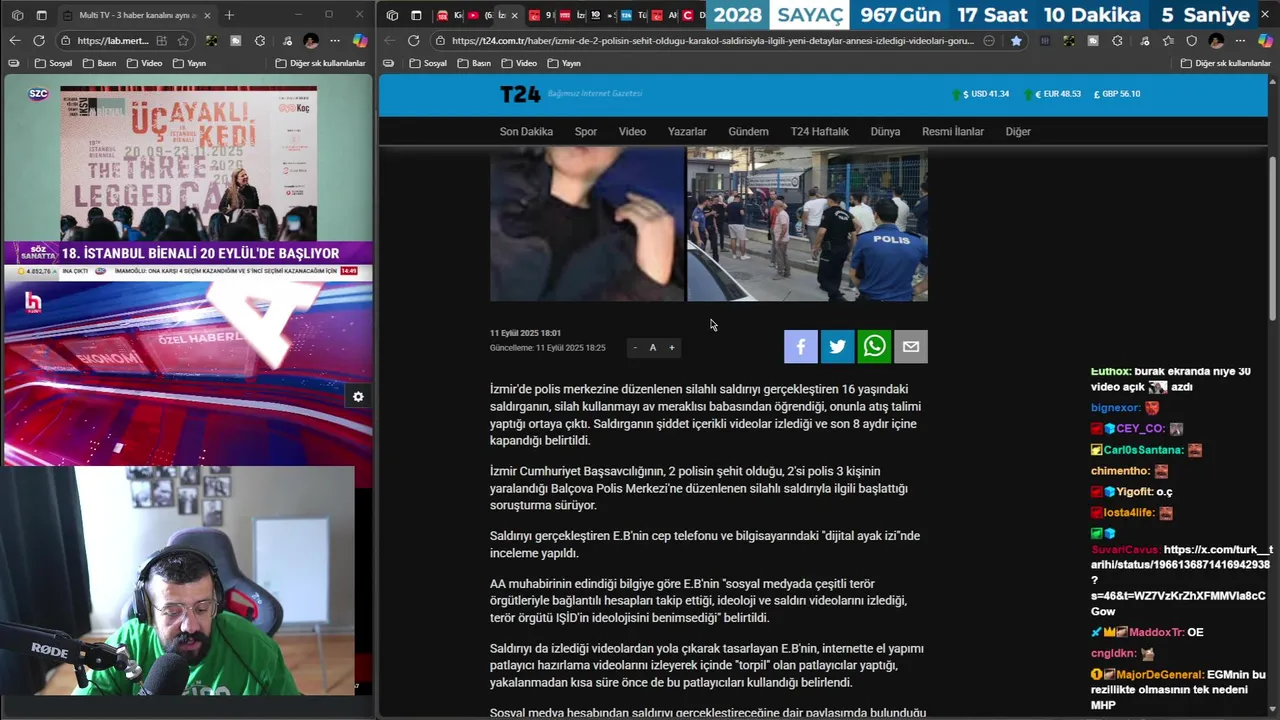Open the MajorDeGeneral chat username
Viewport: 1280px width, 720px height.
click(1160, 675)
